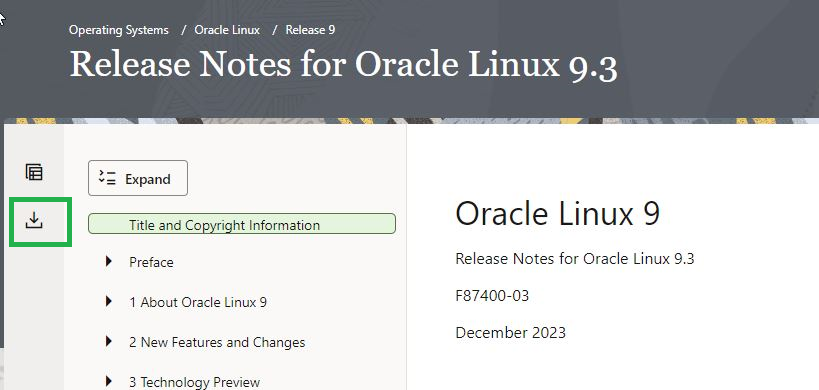Expand 2 New Features and Changes arrow
This screenshot has height=390, width=819.
click(108, 341)
